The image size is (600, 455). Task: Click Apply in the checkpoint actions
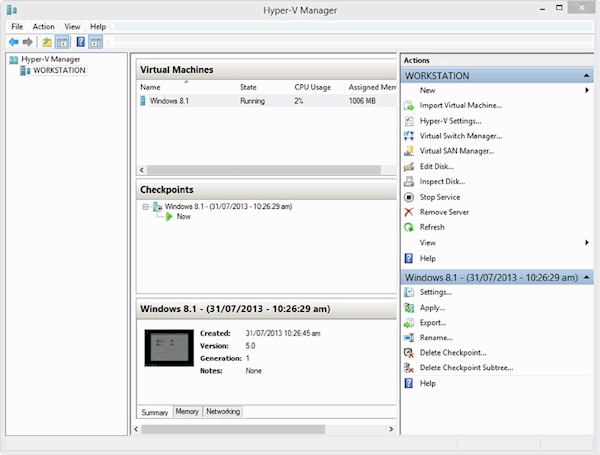(432, 308)
